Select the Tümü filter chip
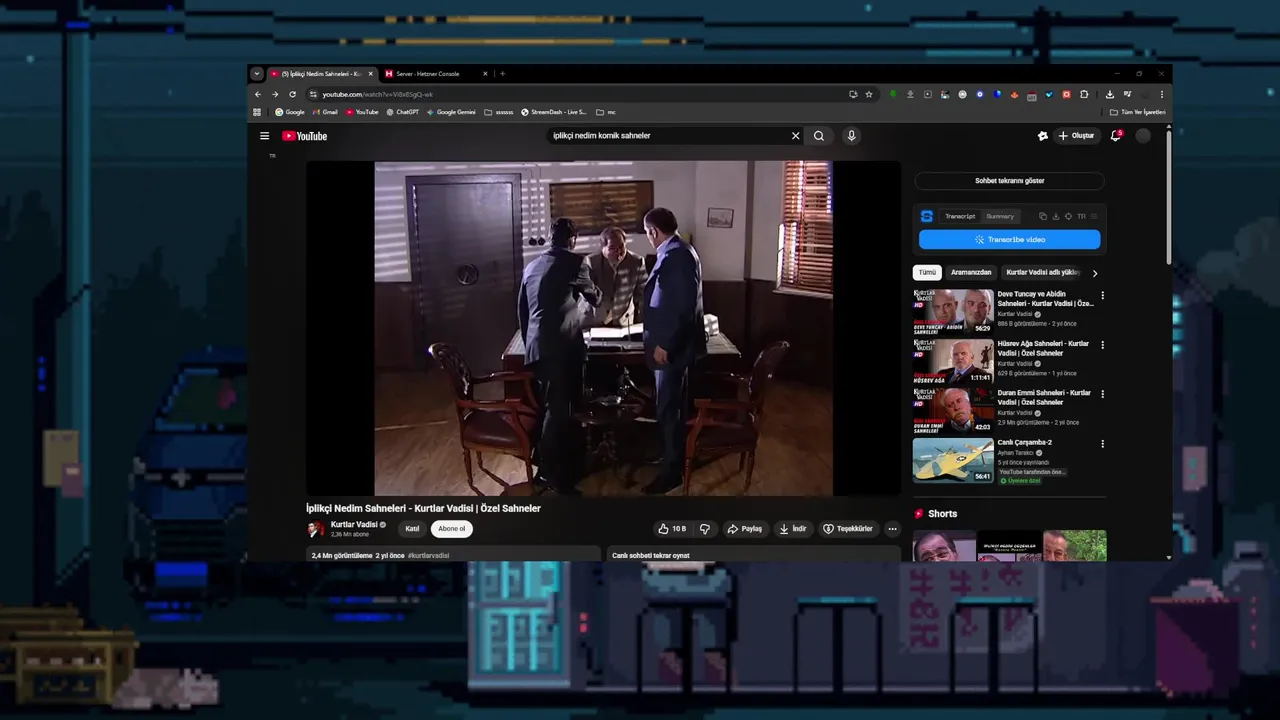Viewport: 1280px width, 720px height. 928,272
